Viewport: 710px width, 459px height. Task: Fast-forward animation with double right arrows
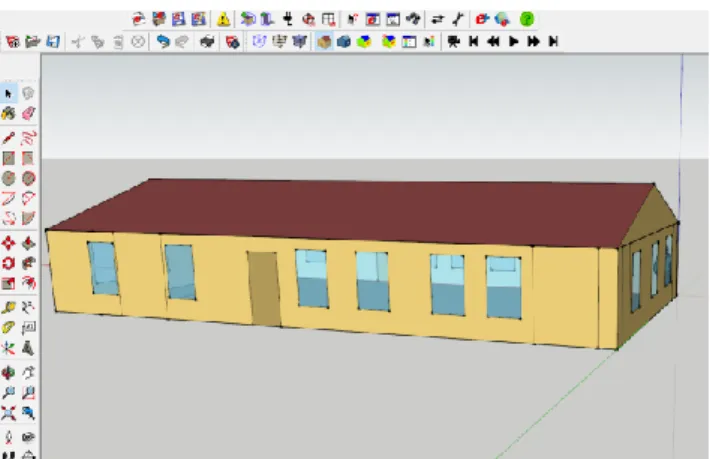tap(533, 42)
